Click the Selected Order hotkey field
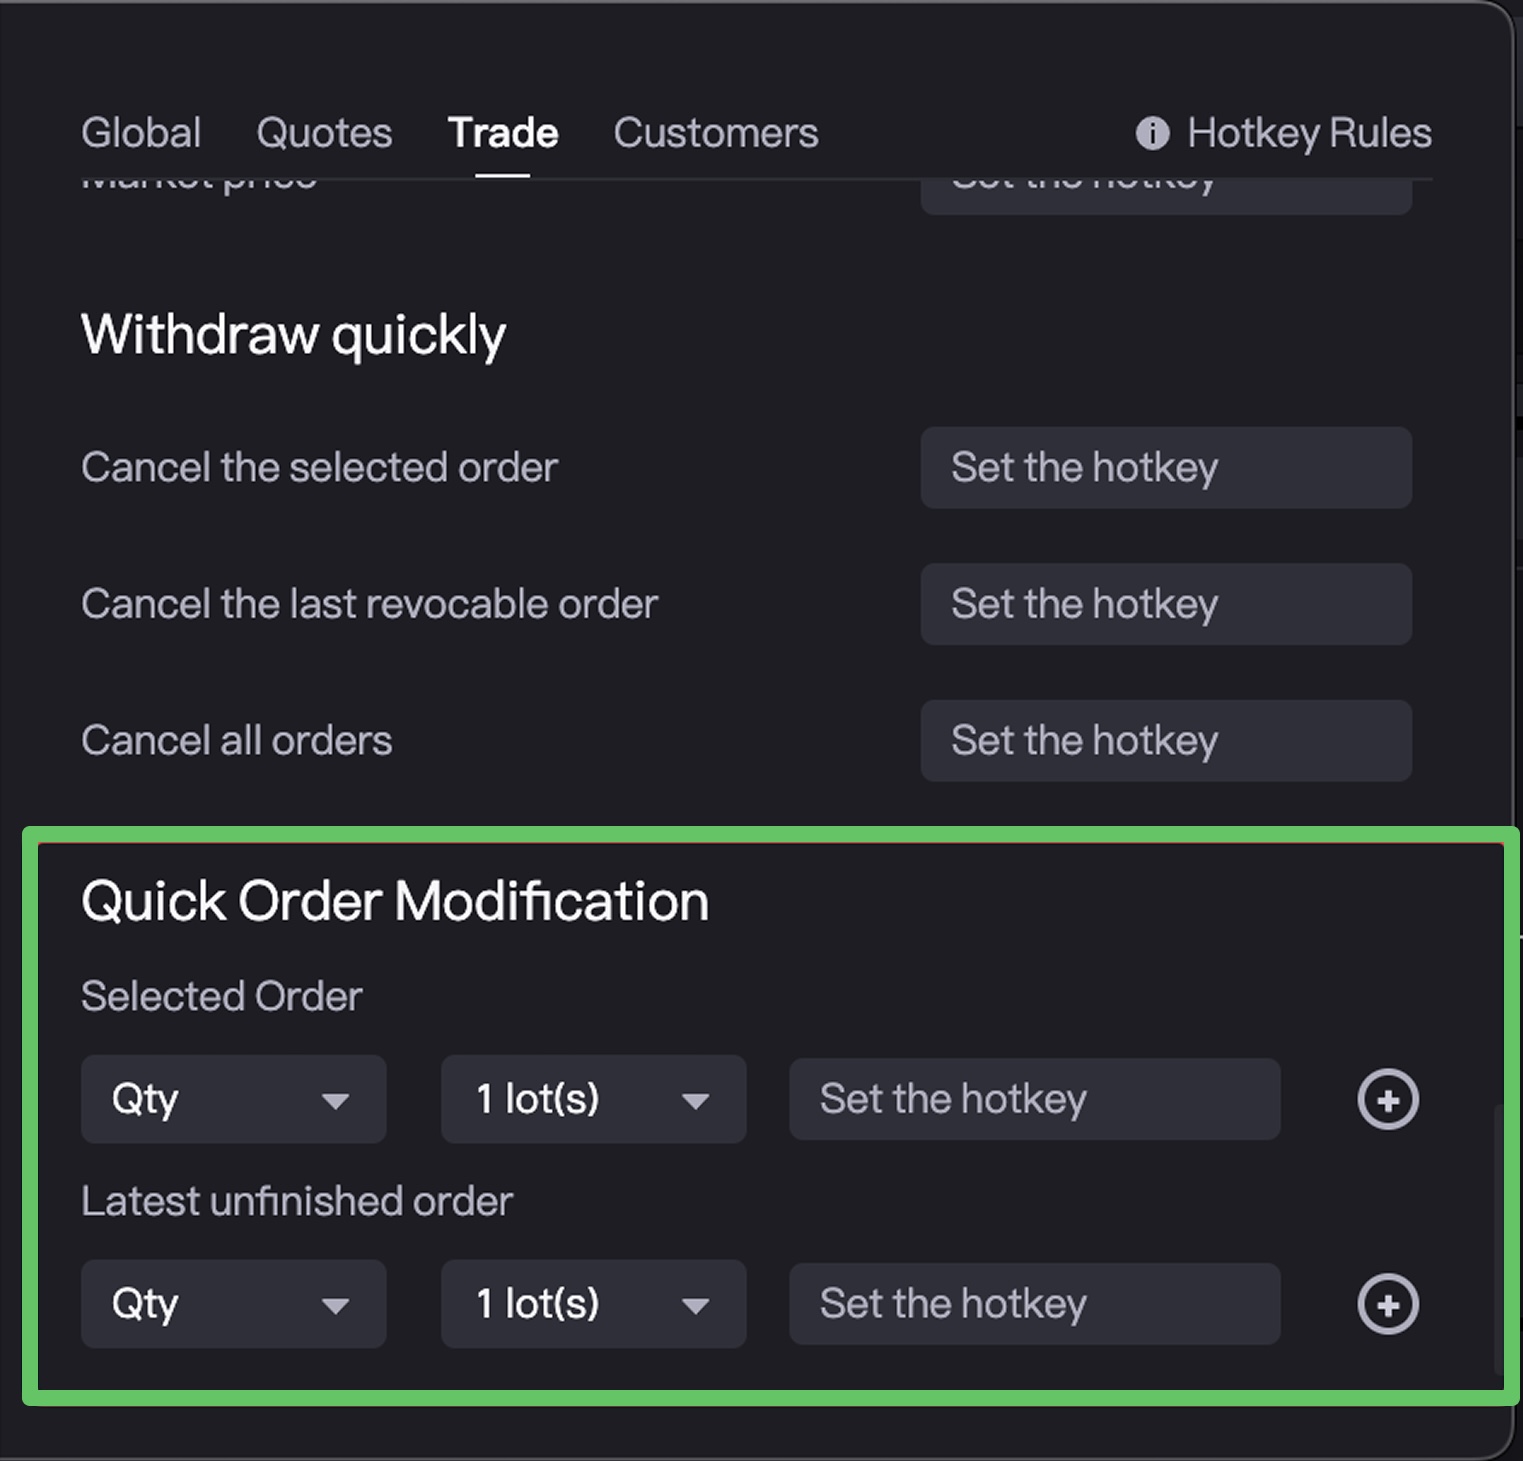 pyautogui.click(x=1034, y=1099)
